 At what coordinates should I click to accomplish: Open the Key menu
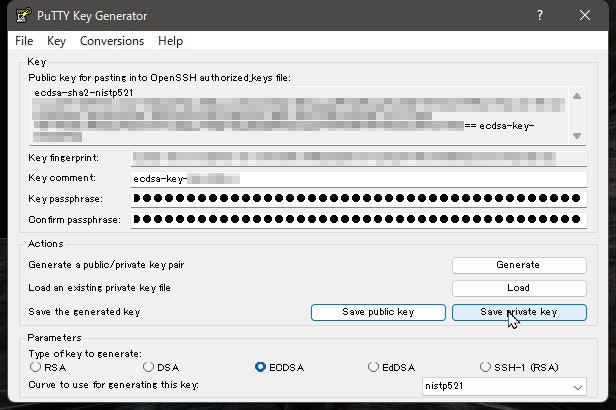[x=56, y=41]
